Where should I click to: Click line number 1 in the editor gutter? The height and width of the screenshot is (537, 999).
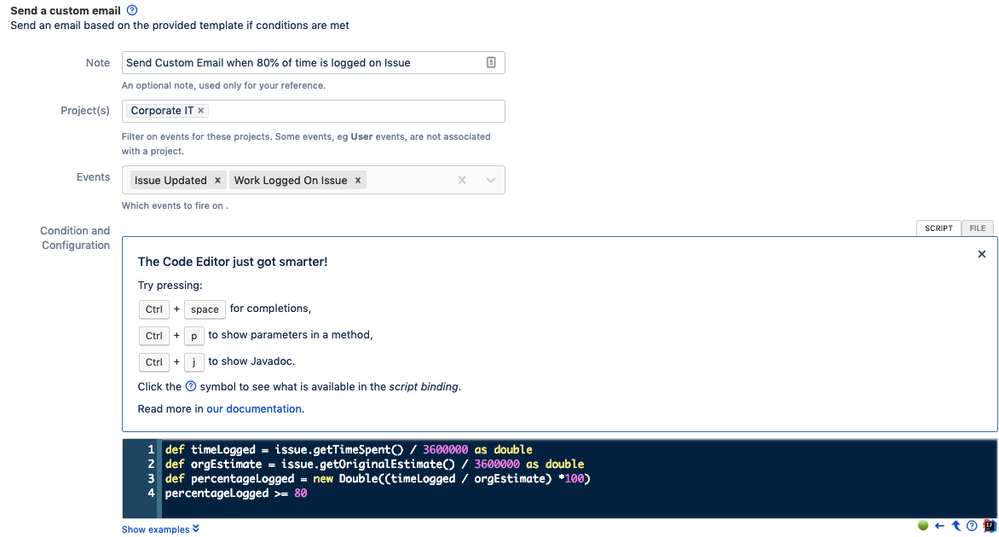click(151, 450)
